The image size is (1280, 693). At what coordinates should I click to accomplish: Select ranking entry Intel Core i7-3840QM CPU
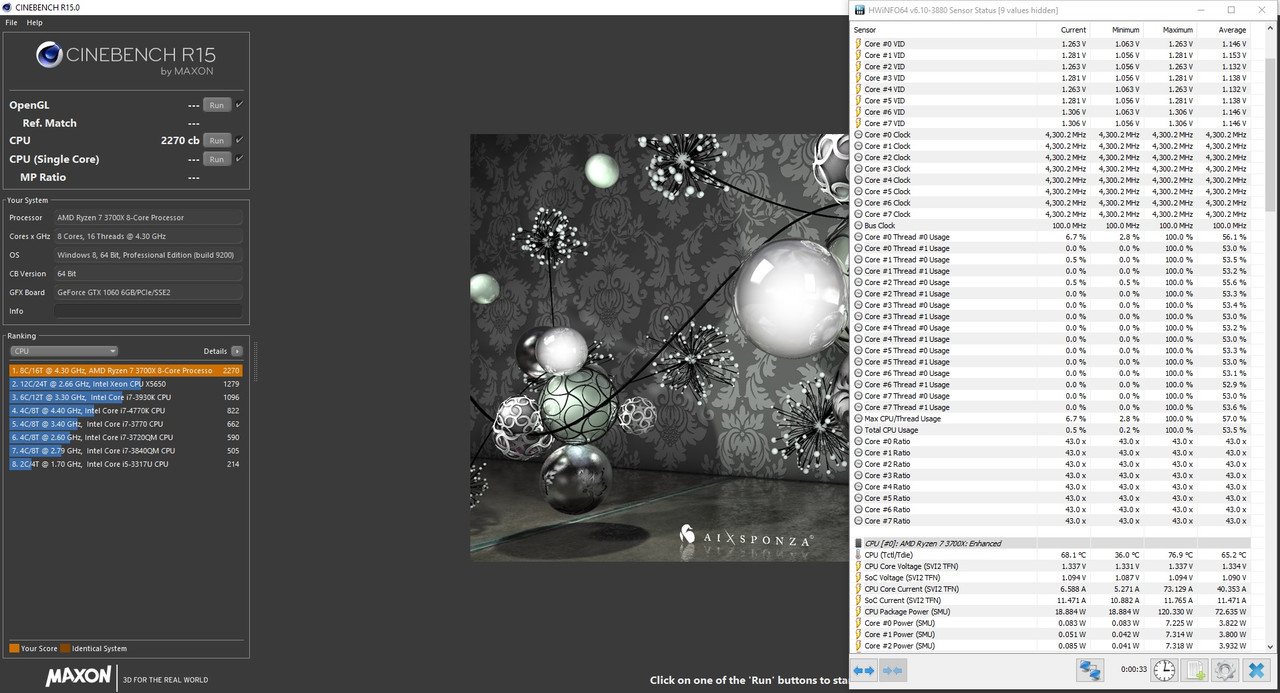click(126, 451)
